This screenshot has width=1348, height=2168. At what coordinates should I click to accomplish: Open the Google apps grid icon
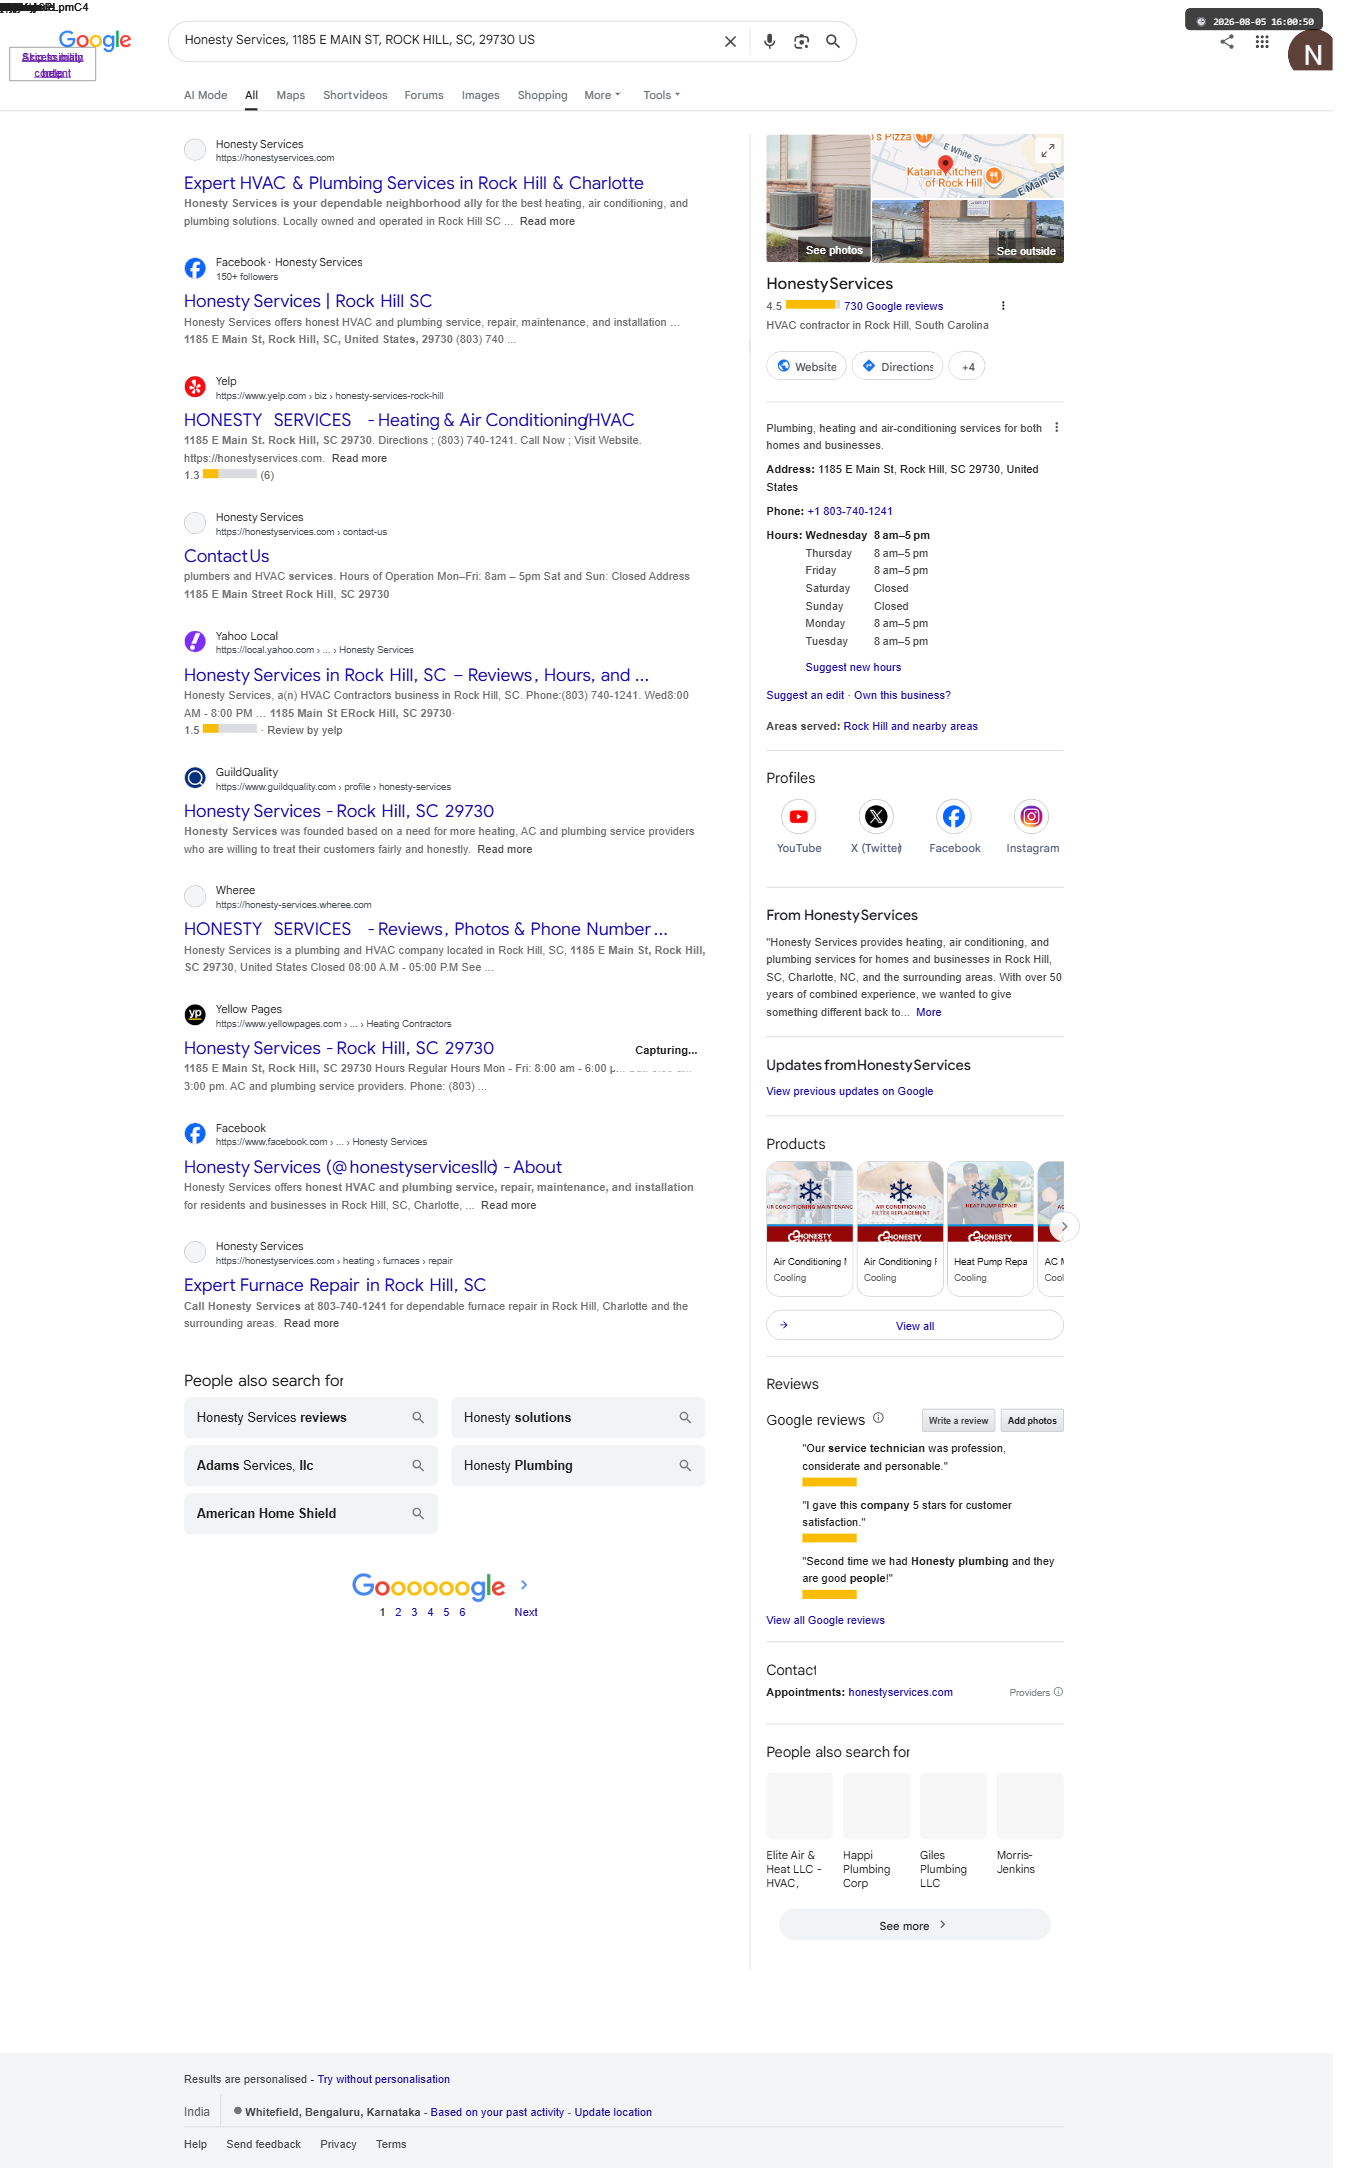[x=1262, y=42]
